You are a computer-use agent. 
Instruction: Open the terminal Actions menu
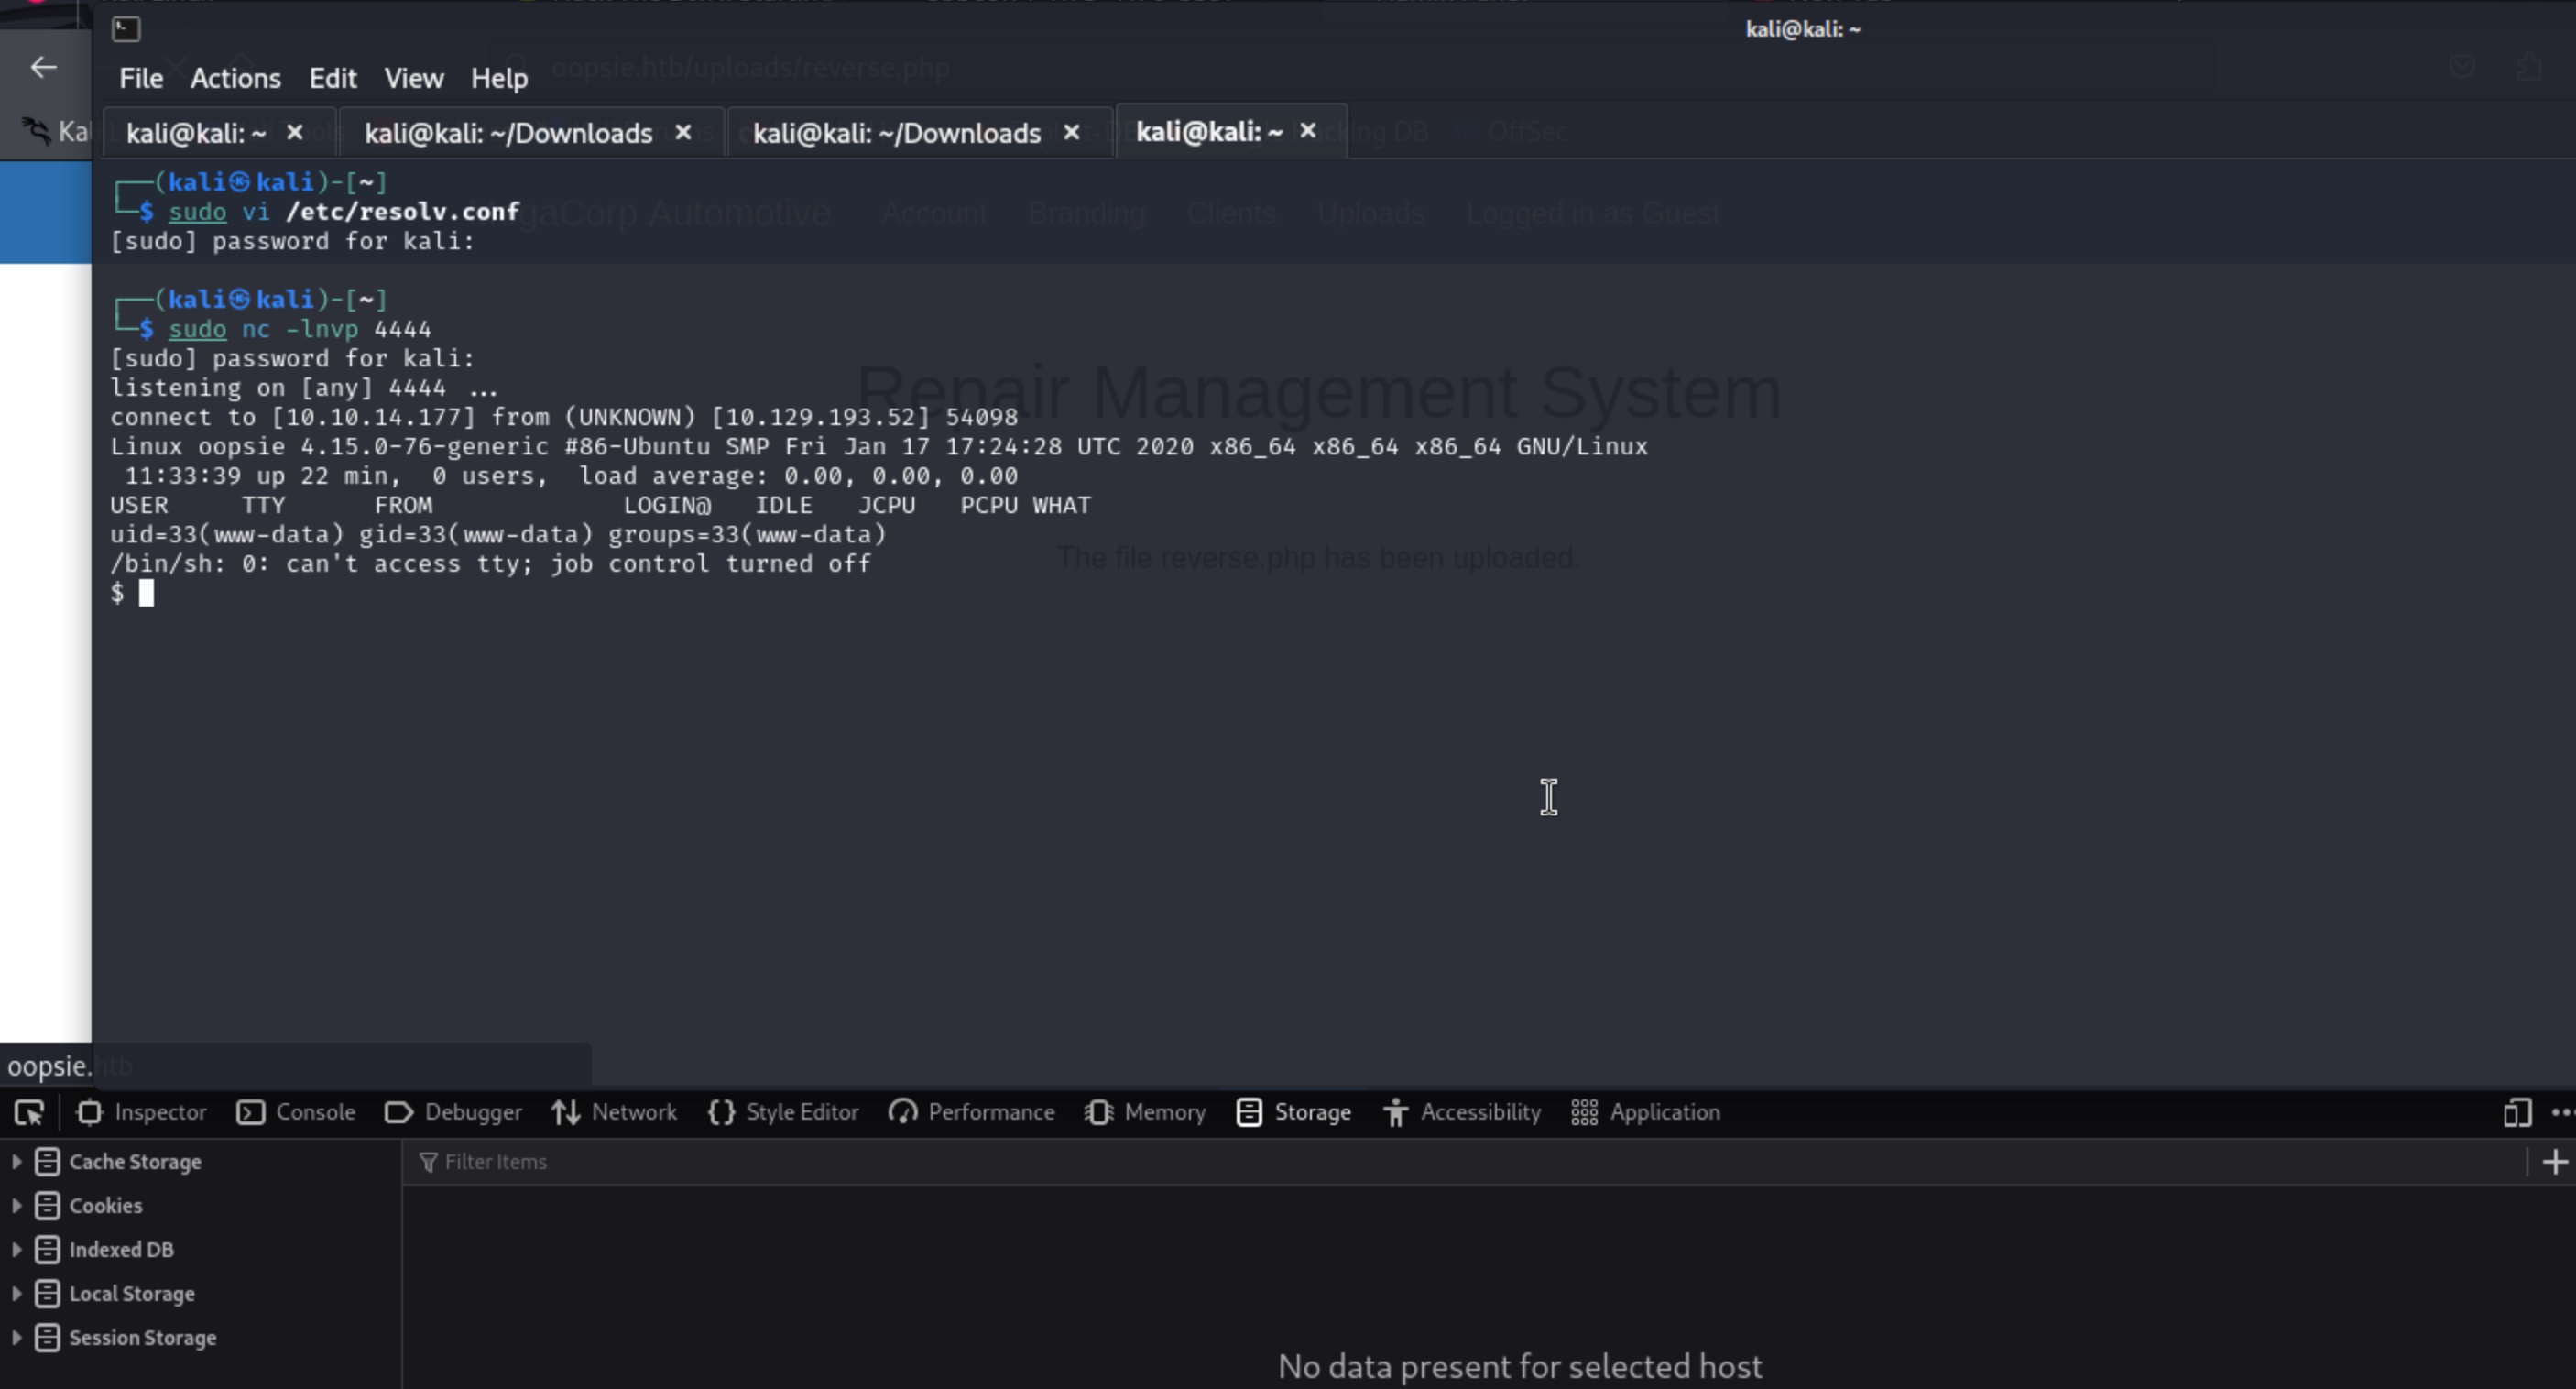coord(235,78)
